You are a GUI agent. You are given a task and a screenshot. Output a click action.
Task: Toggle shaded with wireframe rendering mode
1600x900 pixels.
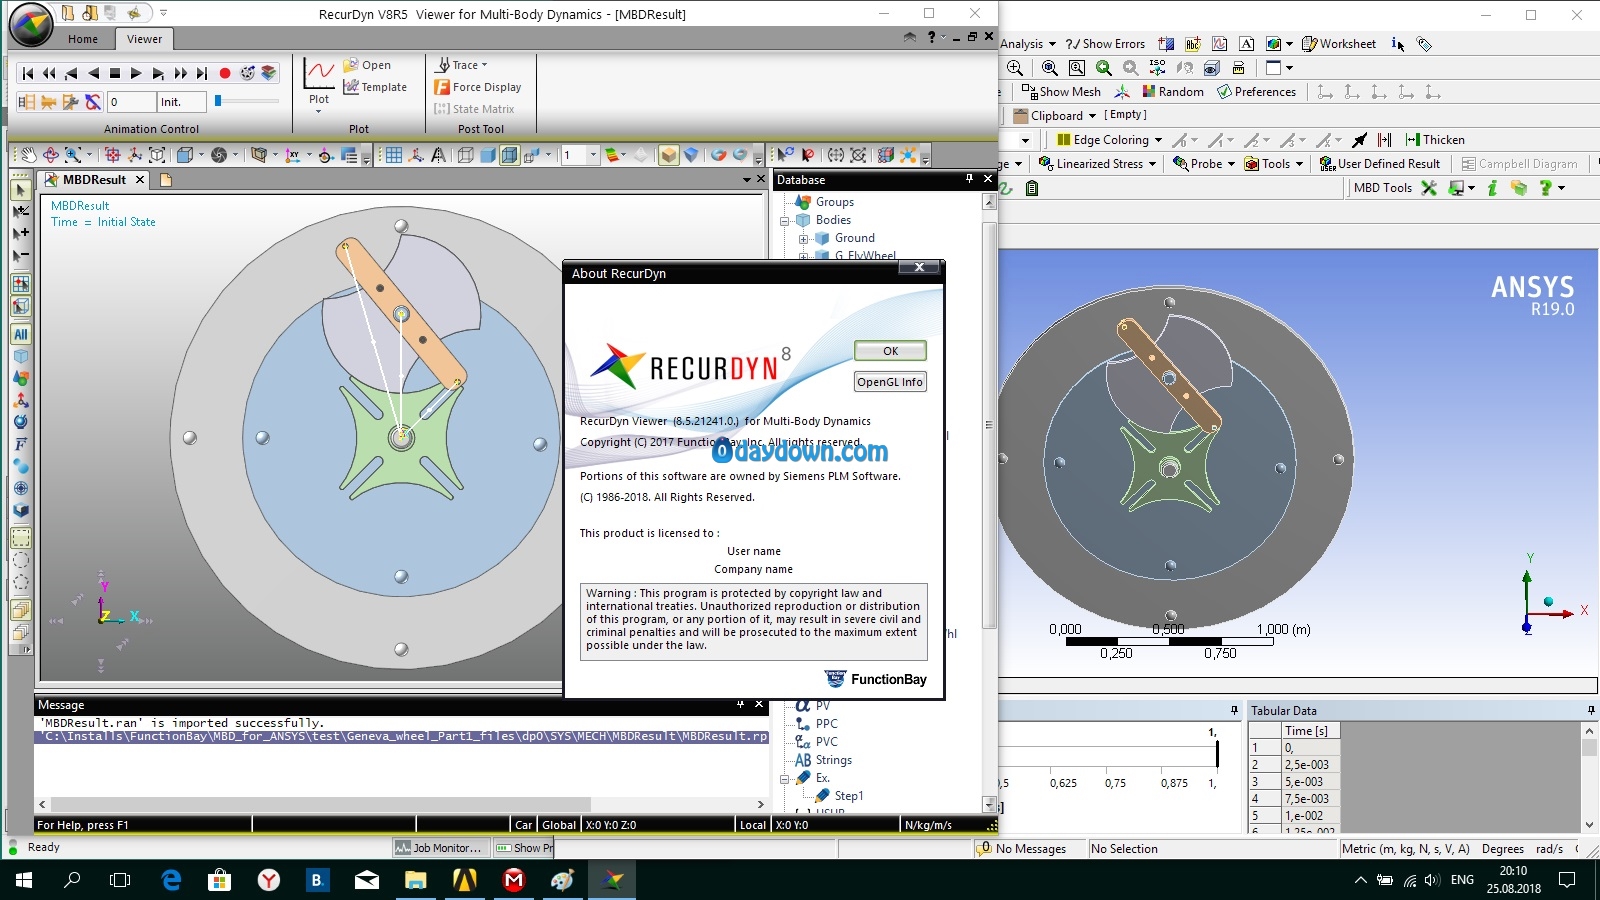[x=509, y=155]
